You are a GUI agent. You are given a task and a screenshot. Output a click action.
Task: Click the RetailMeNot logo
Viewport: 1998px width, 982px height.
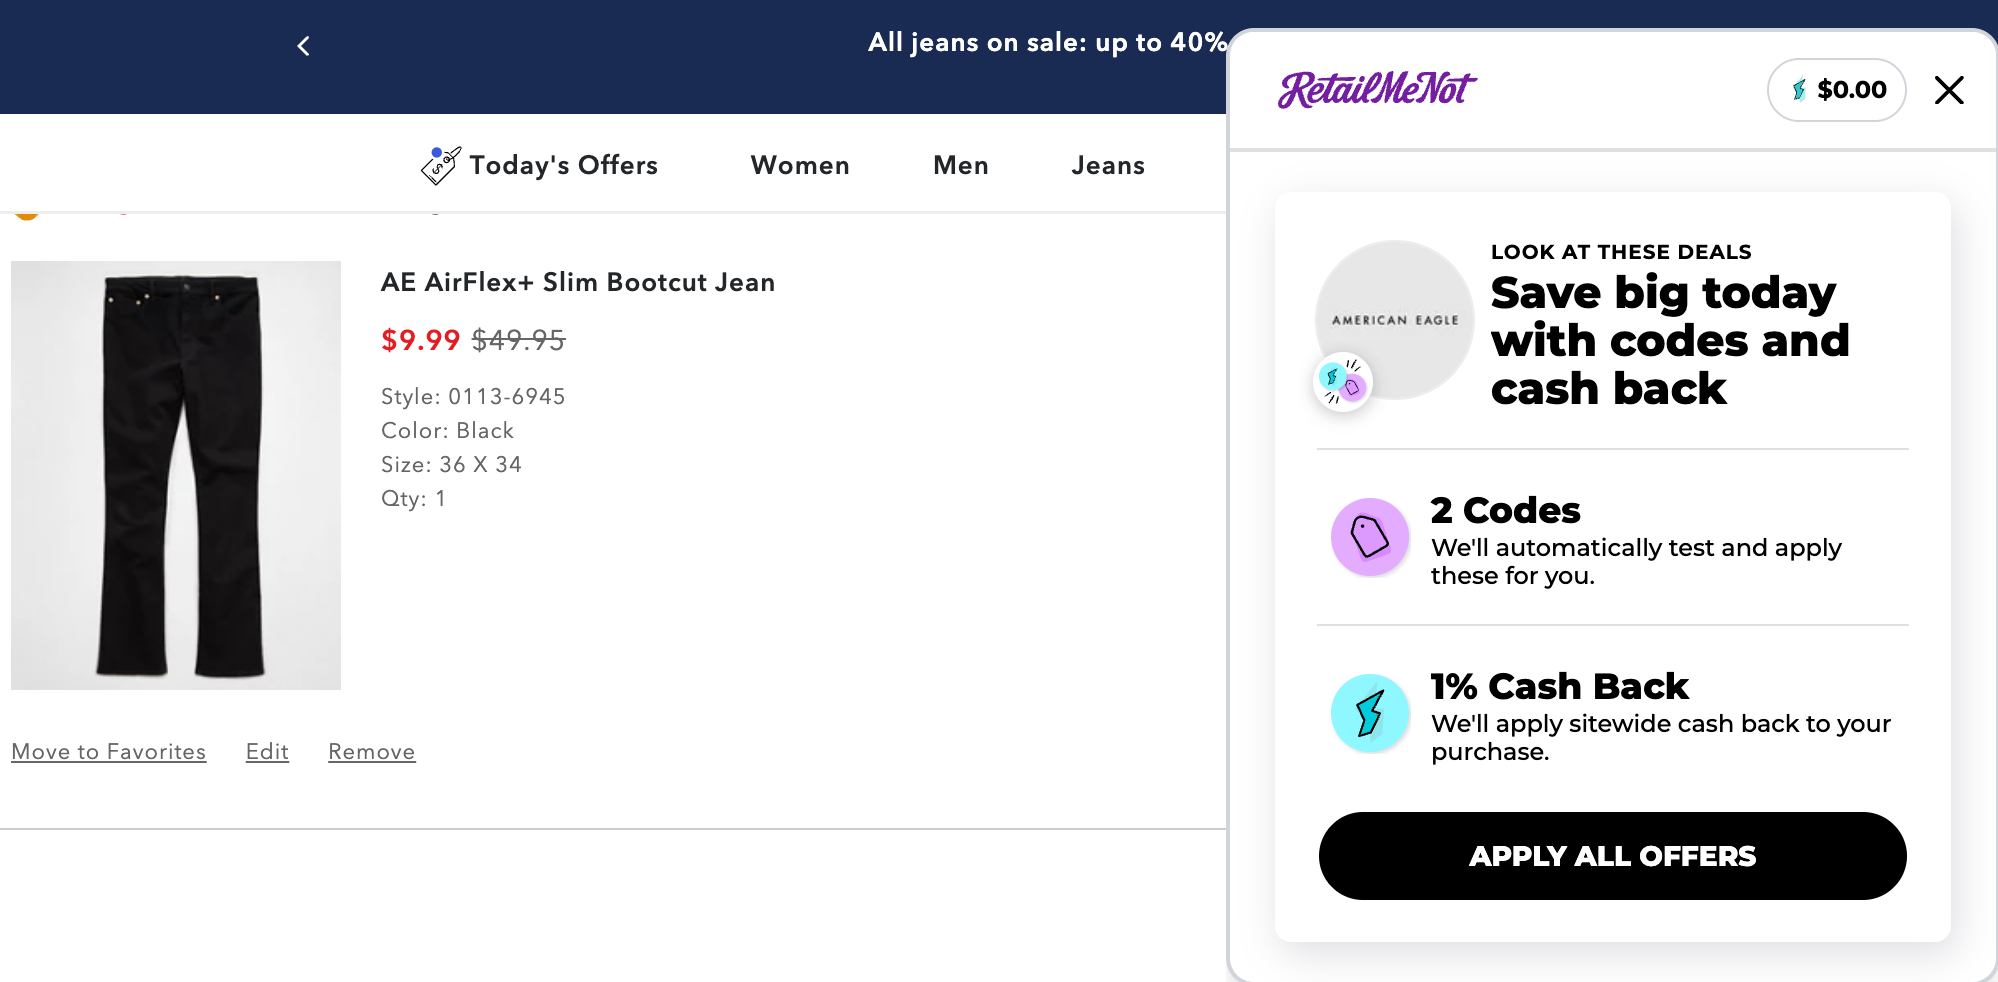[1376, 89]
